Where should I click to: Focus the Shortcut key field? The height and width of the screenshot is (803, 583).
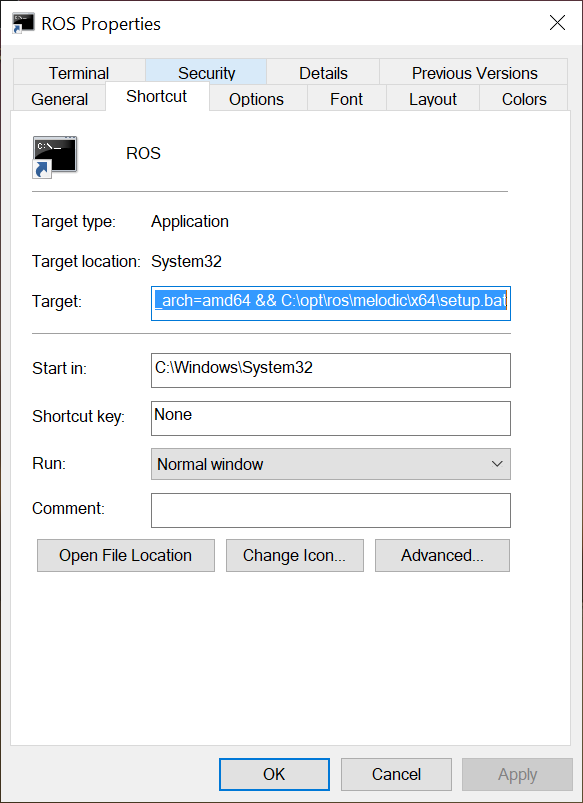[x=331, y=418]
